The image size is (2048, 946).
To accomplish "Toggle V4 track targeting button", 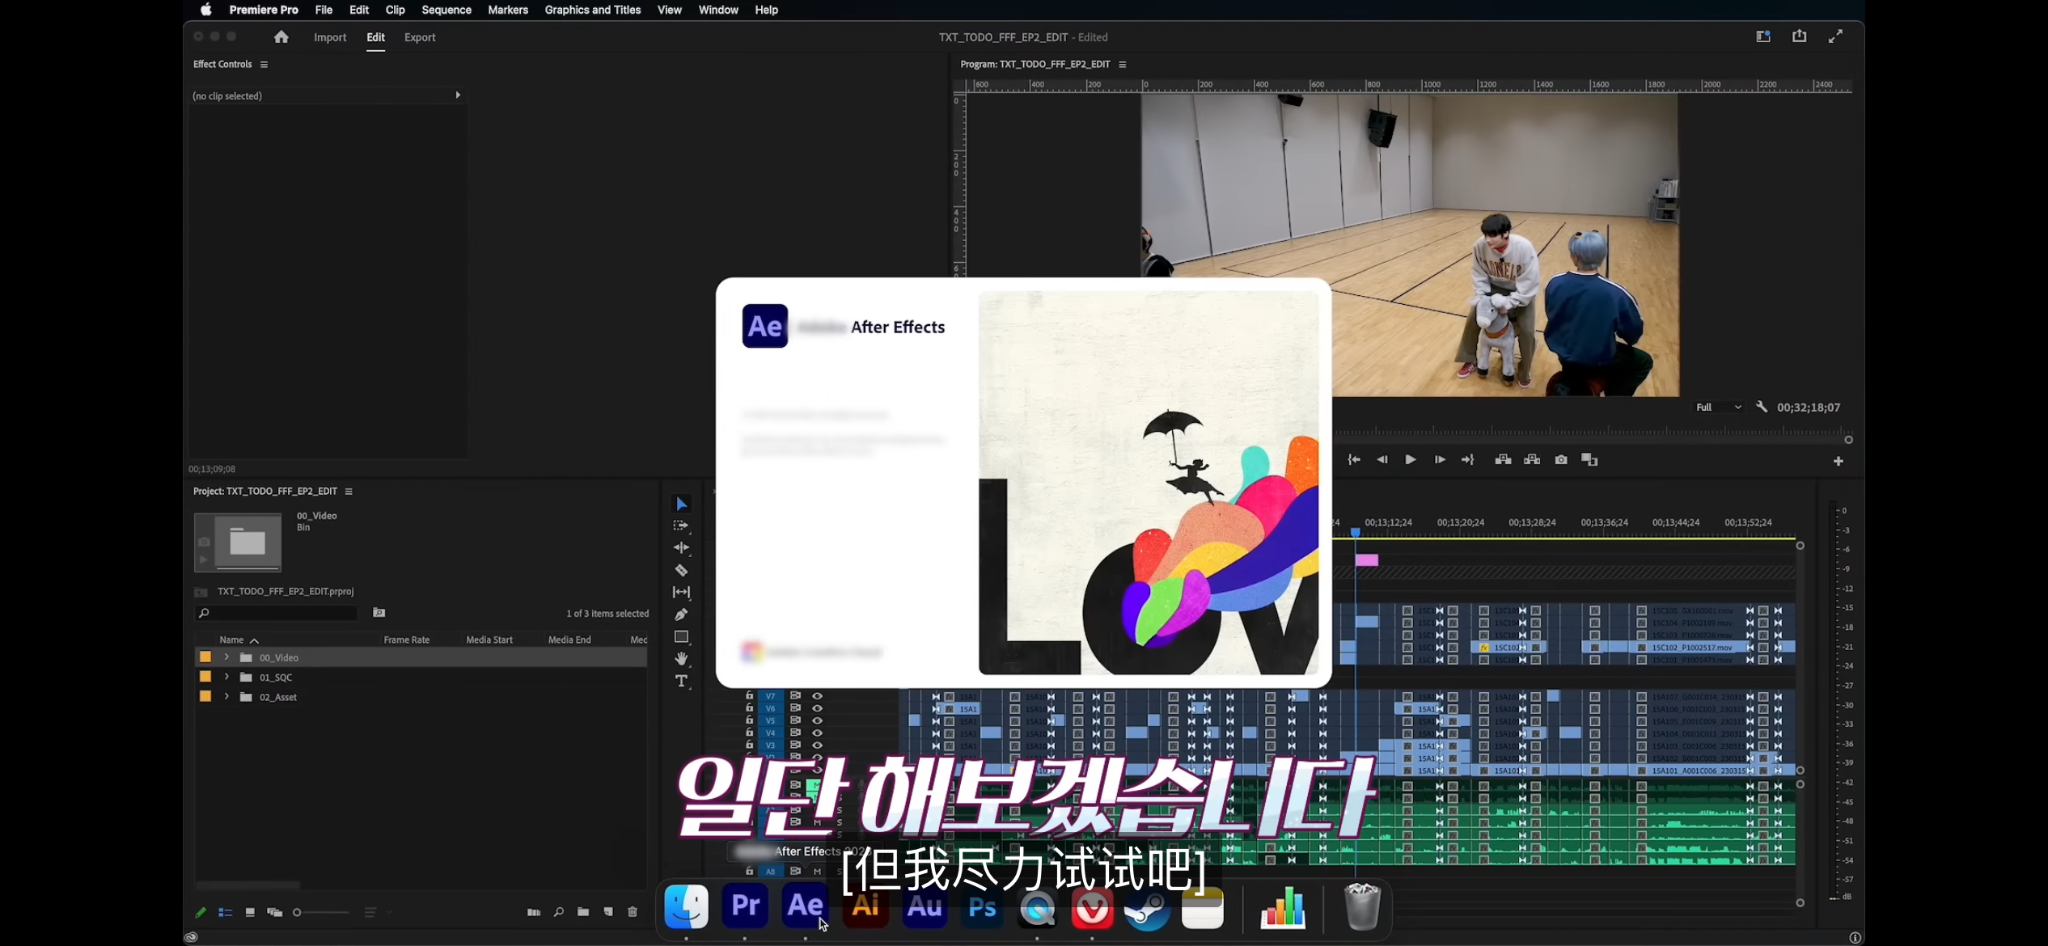I will [770, 733].
